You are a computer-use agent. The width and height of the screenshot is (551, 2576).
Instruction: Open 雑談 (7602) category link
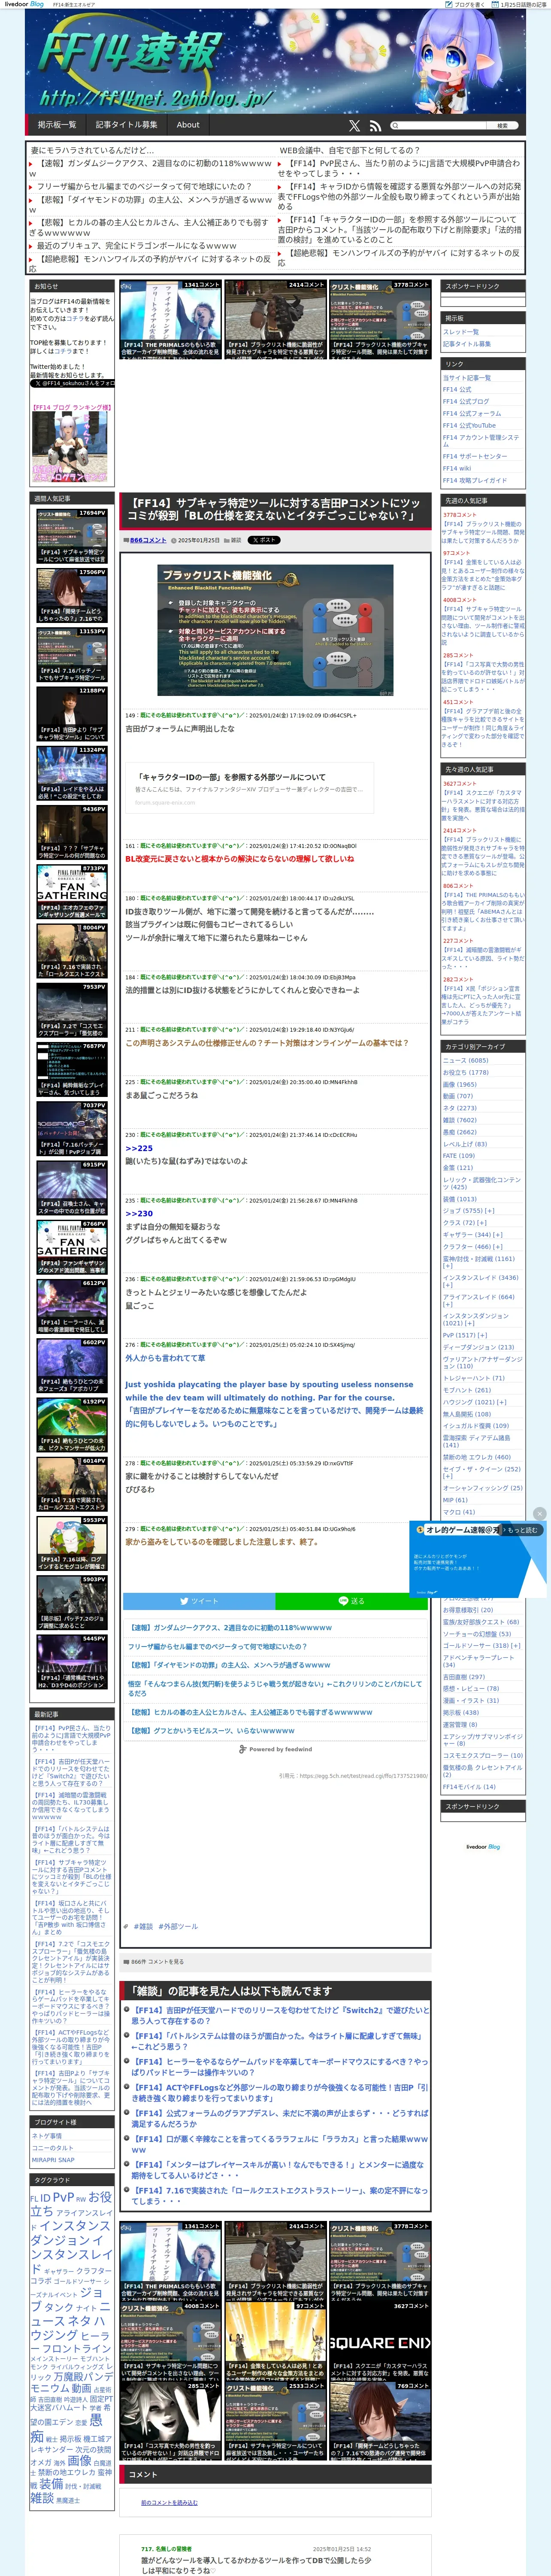click(x=460, y=1120)
